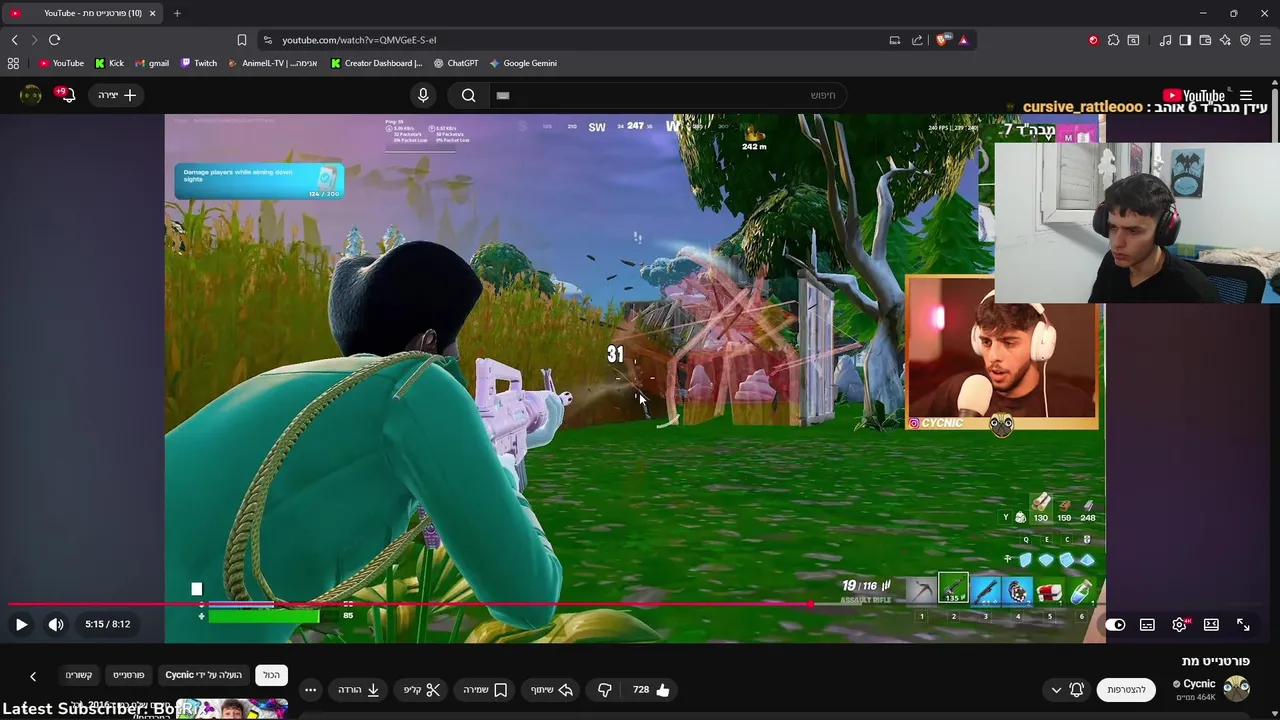This screenshot has width=1280, height=720.
Task: Open the Kick bookmark
Action: 109,63
